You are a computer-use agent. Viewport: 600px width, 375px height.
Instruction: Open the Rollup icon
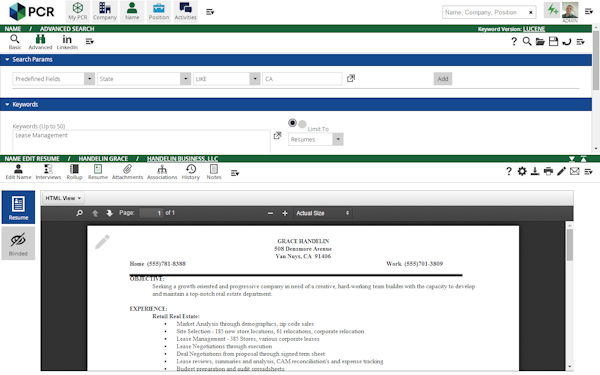74,172
